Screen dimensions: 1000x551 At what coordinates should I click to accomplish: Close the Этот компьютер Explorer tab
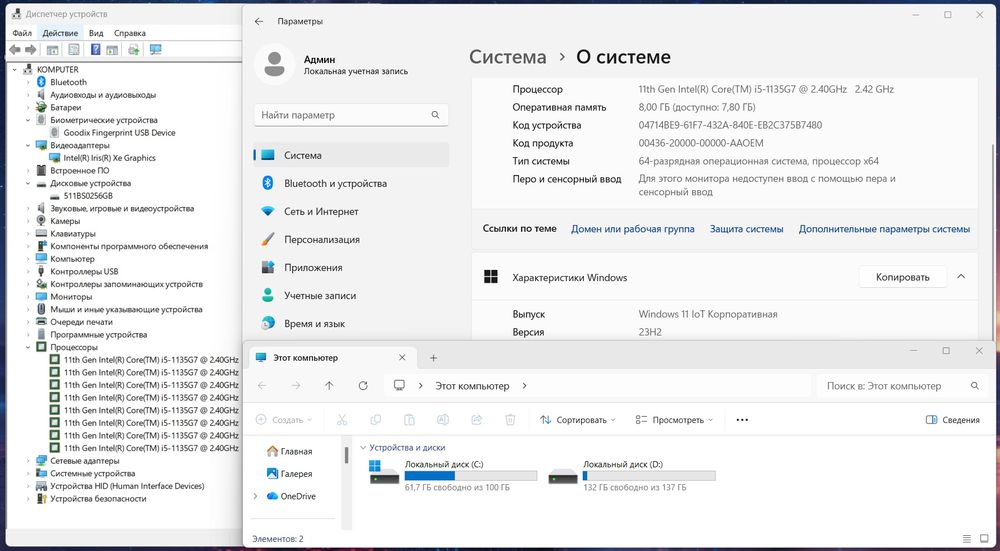click(402, 358)
